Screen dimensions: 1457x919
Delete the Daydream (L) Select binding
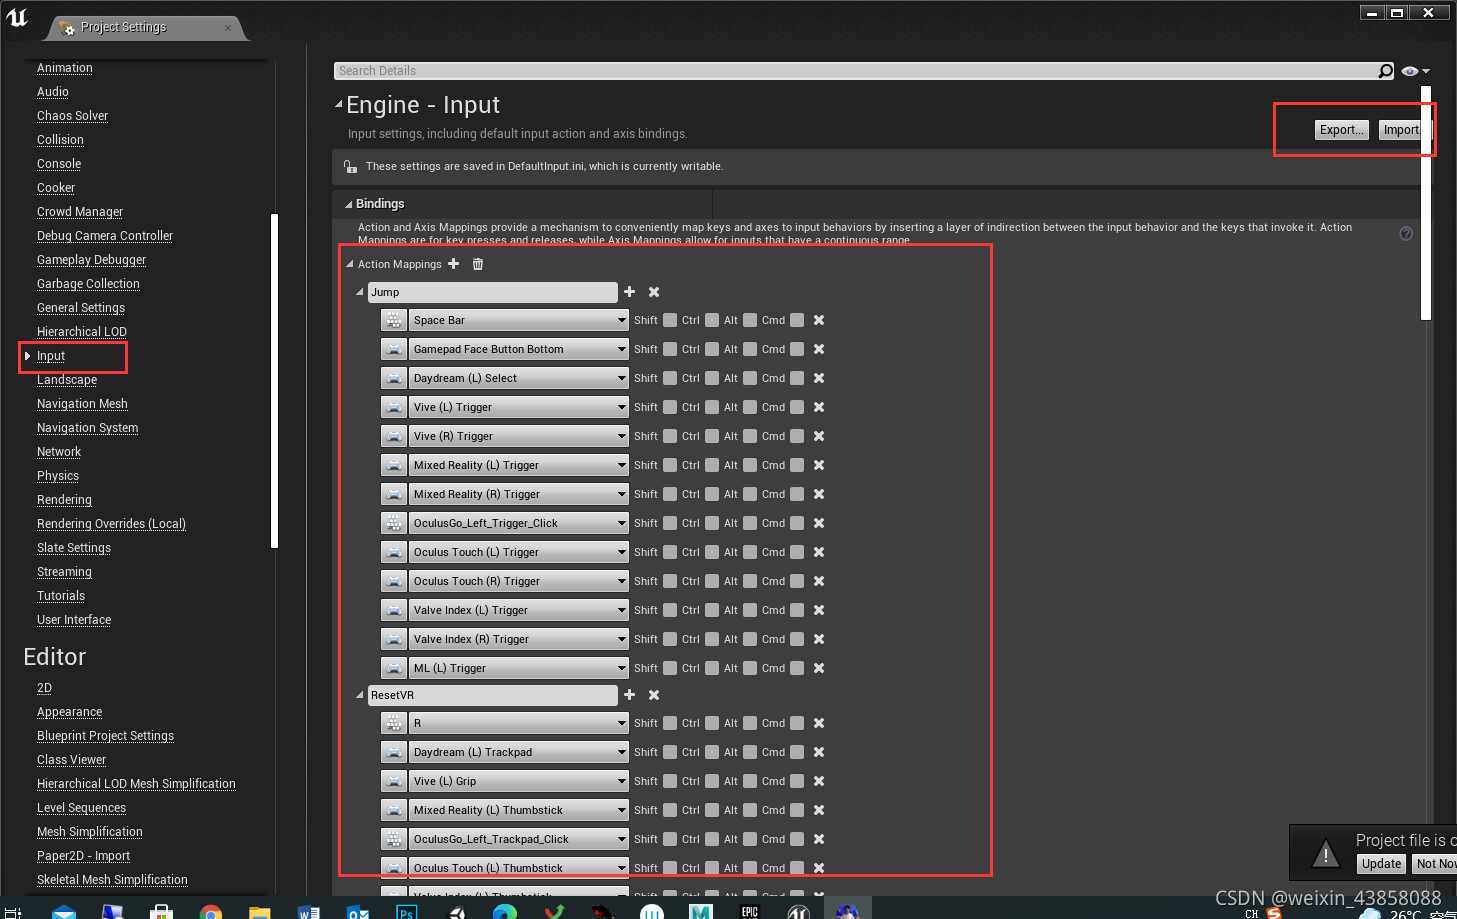pos(819,378)
